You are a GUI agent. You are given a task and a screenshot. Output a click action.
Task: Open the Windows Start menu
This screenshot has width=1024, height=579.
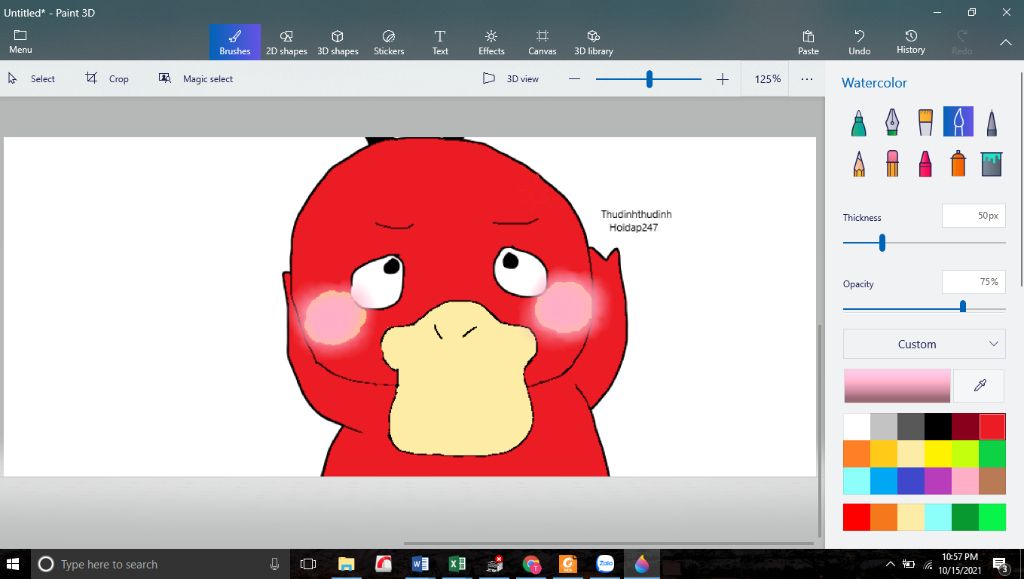pyautogui.click(x=13, y=564)
